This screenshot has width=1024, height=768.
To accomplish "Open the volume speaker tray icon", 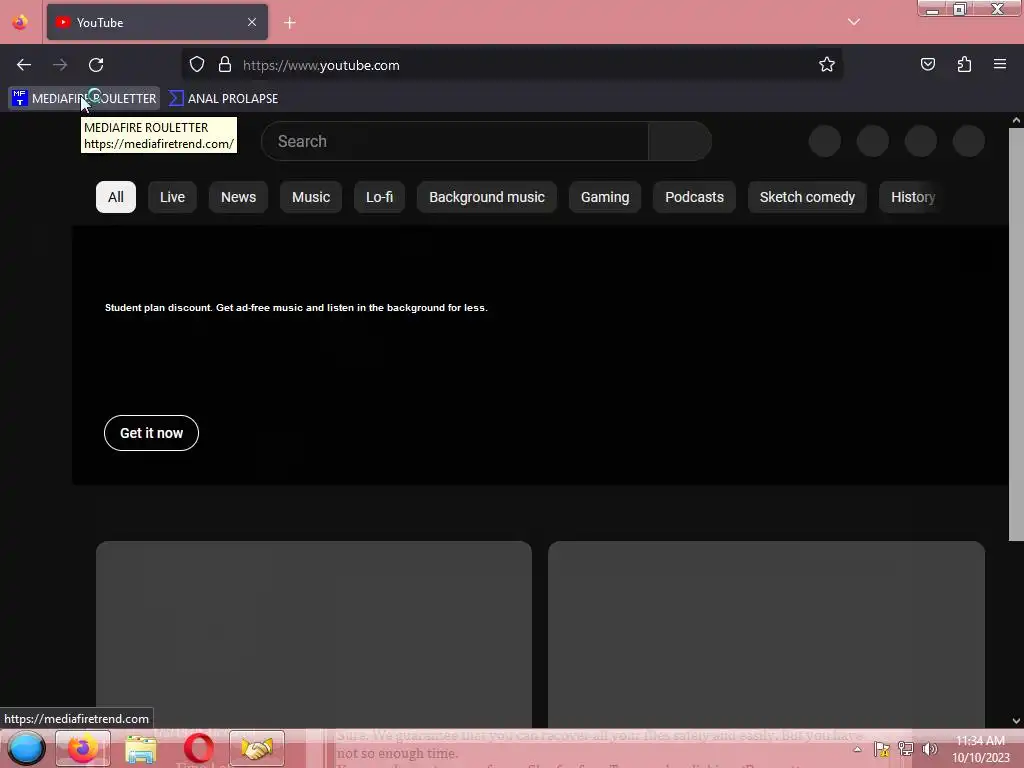I will click(x=930, y=749).
